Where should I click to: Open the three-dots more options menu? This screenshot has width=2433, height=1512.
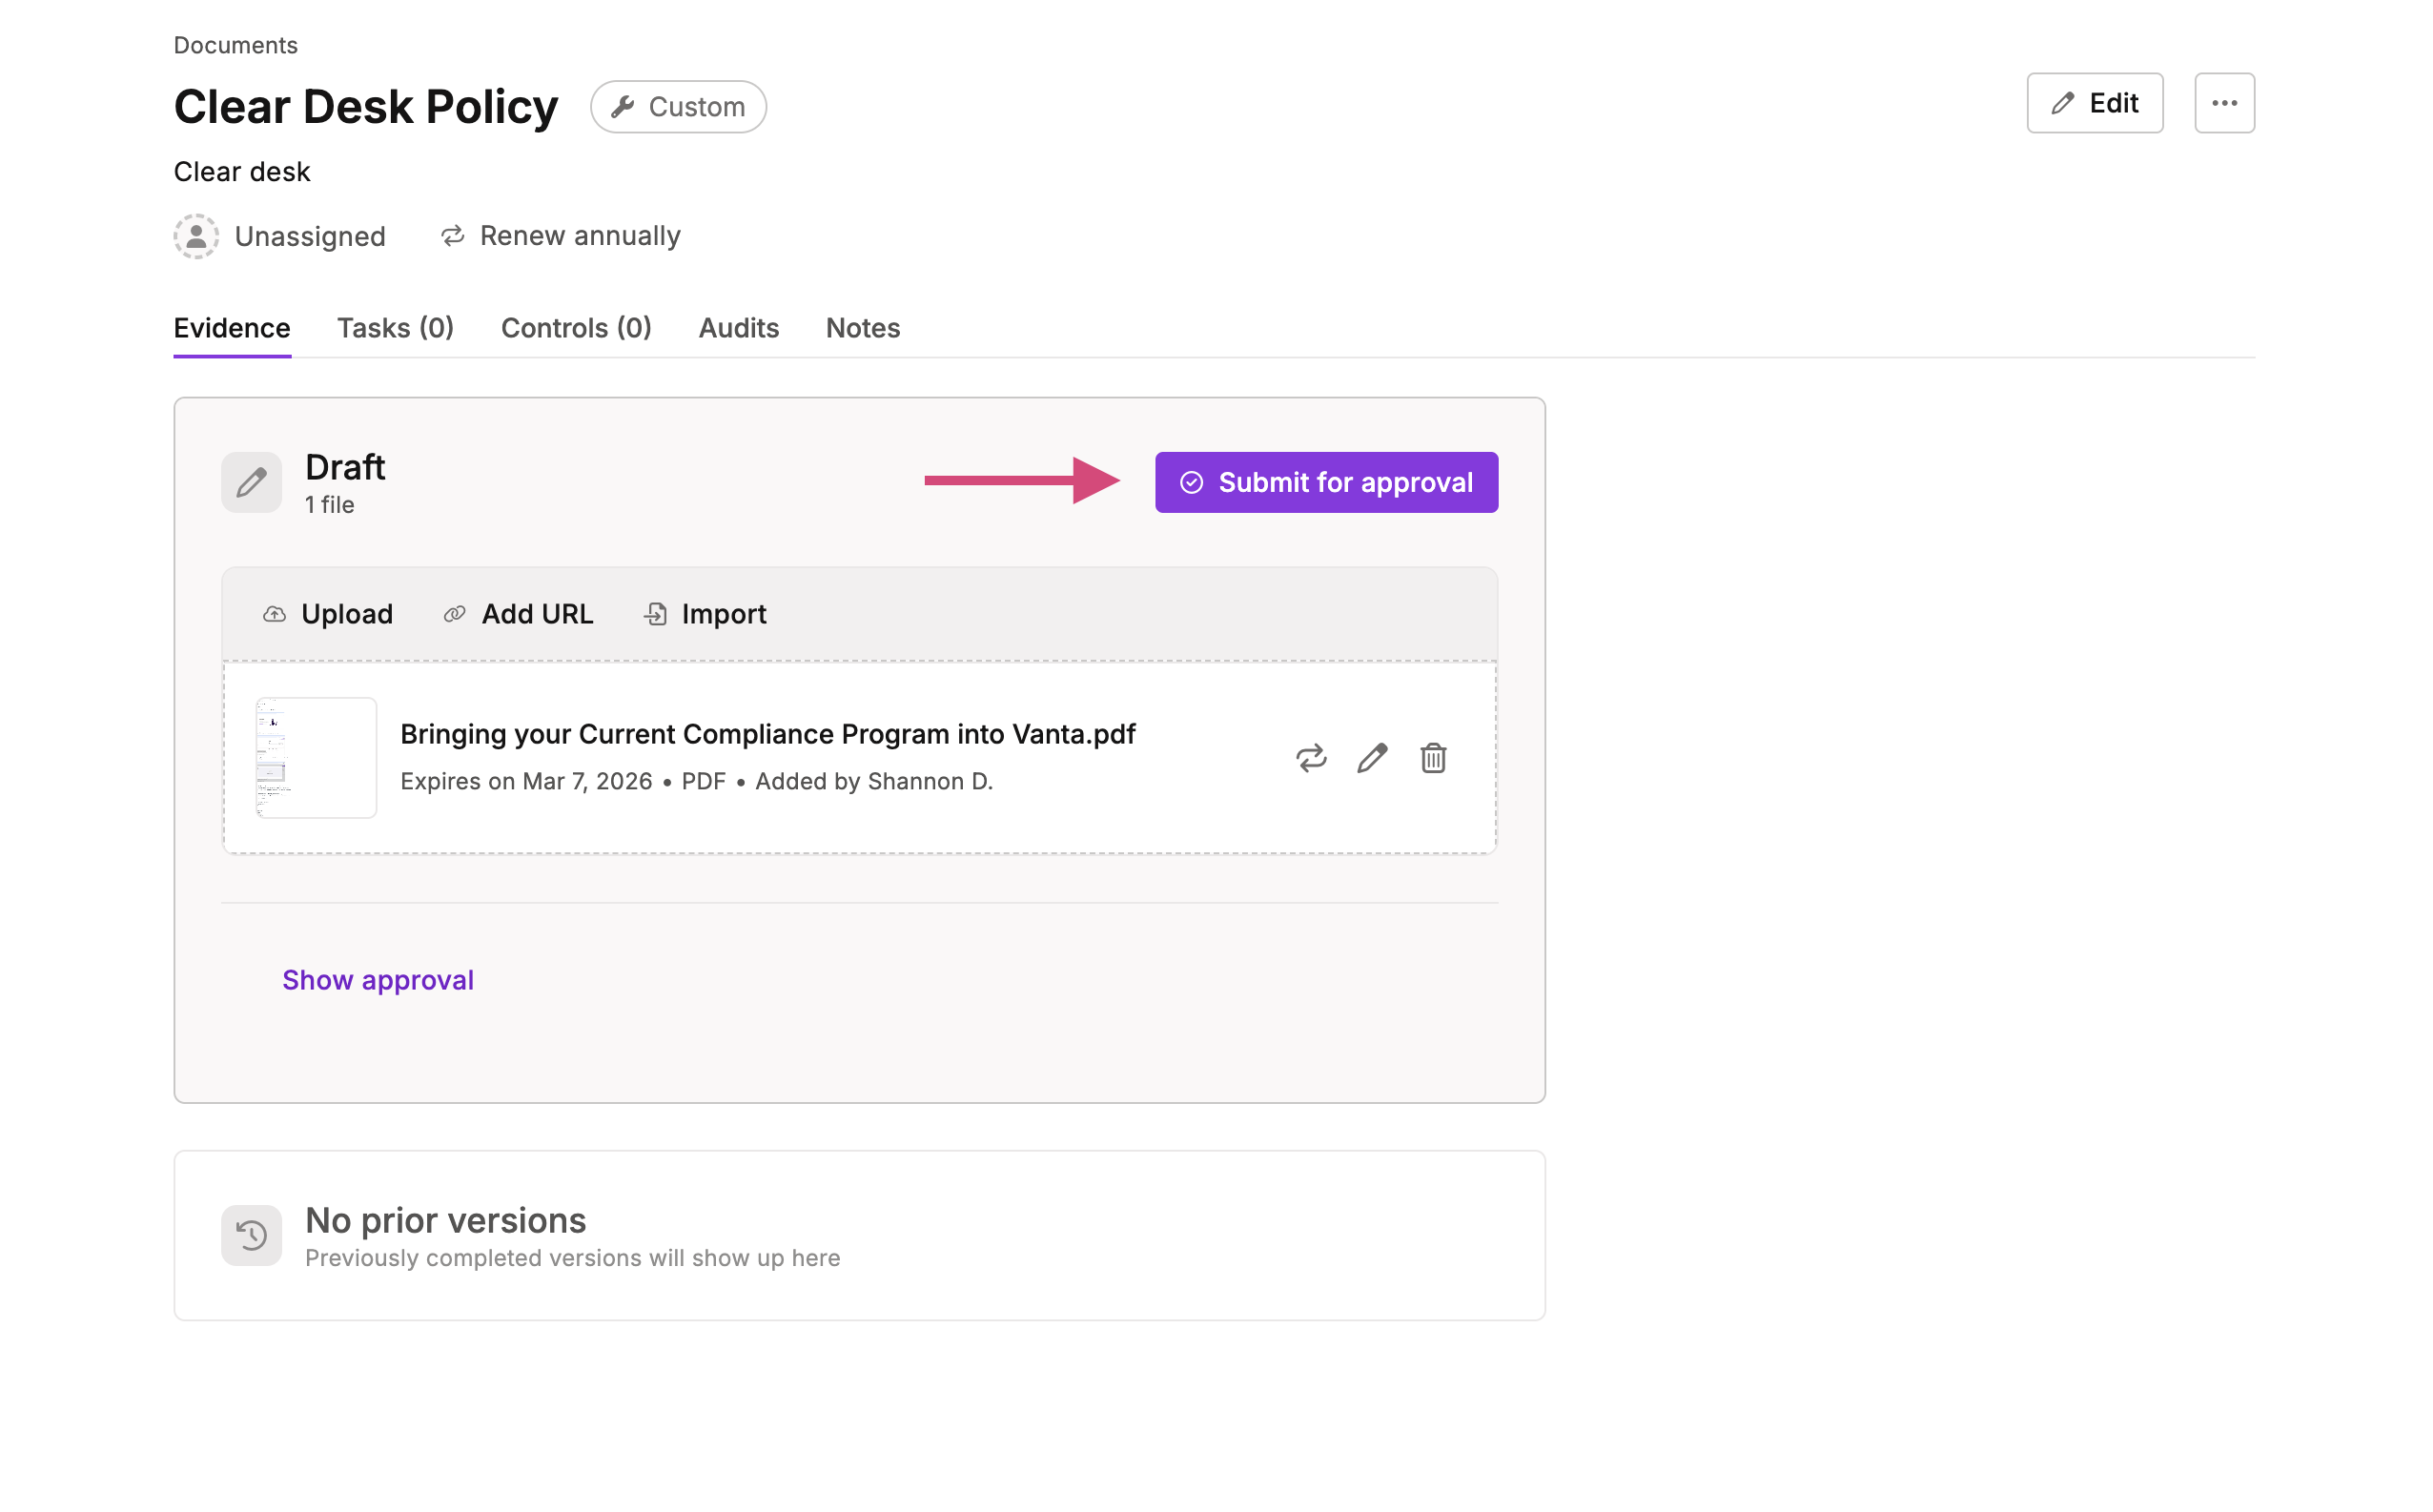click(2224, 103)
